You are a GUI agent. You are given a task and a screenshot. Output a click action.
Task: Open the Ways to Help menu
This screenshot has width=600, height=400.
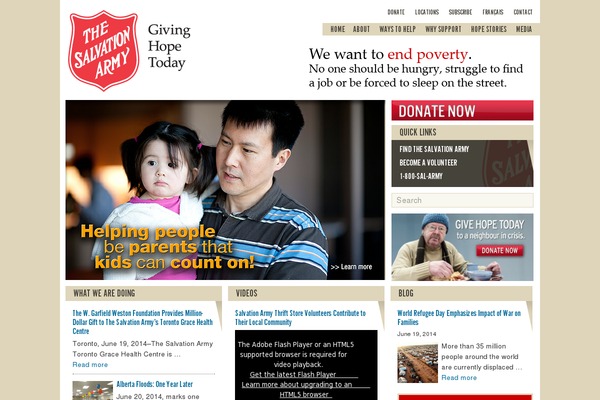coord(397,29)
